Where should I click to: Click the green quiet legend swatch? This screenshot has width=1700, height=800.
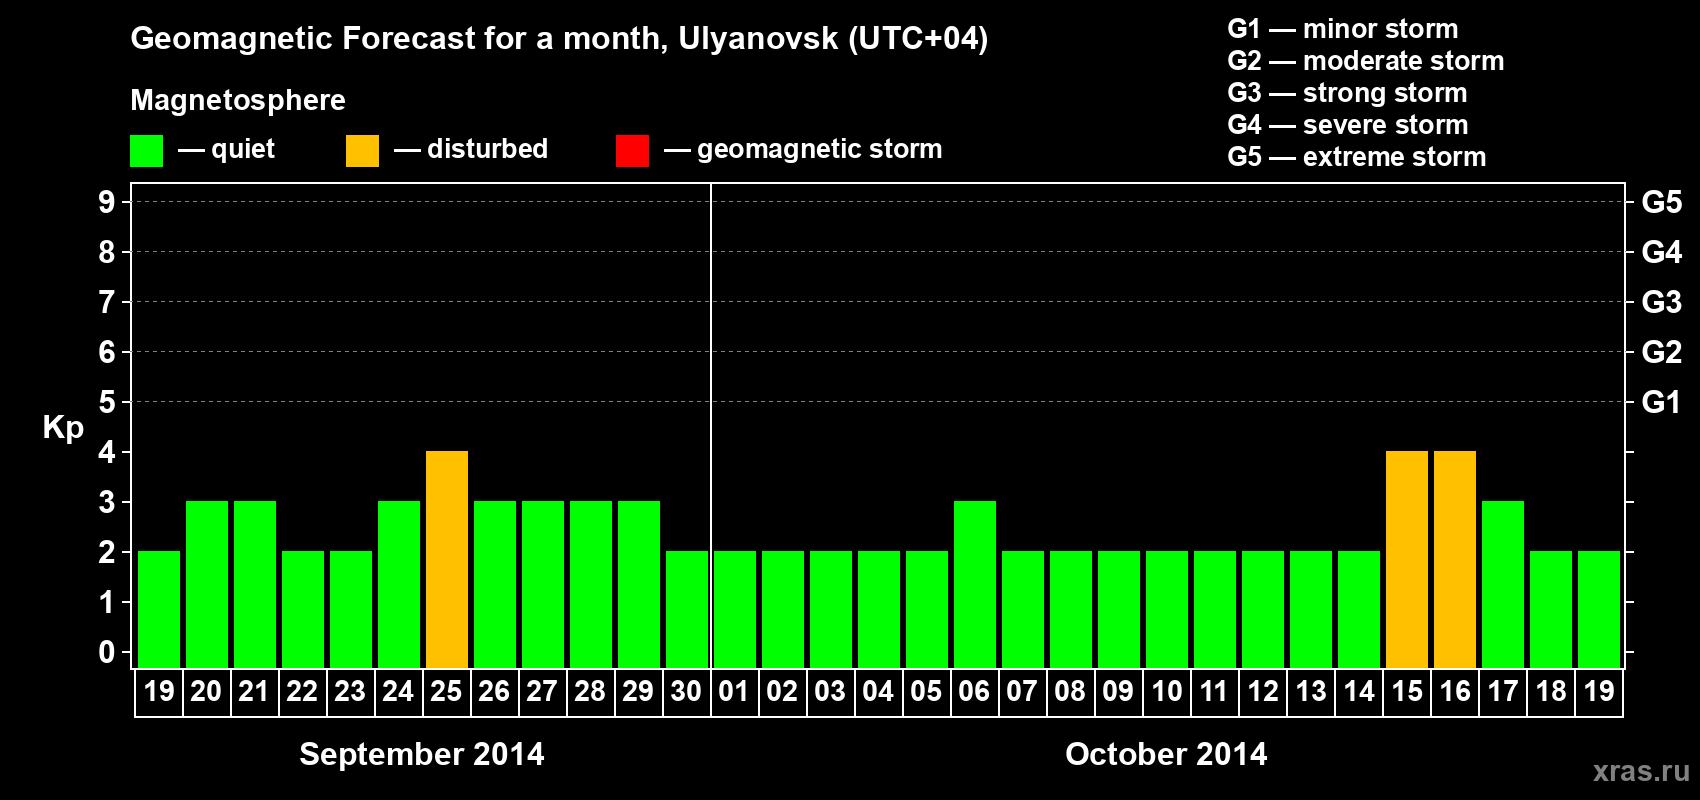(146, 151)
